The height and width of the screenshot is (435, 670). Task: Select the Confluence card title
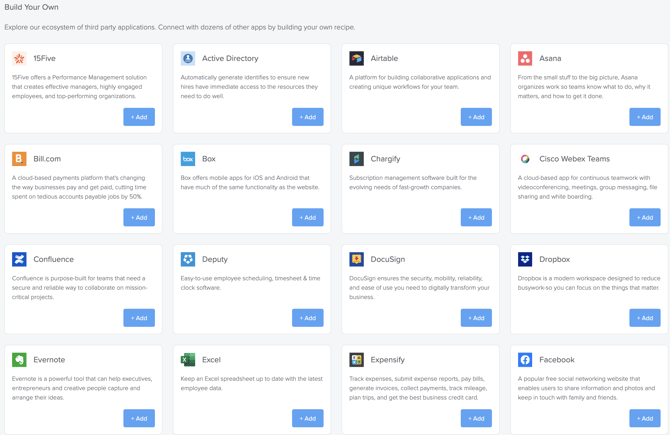pyautogui.click(x=53, y=259)
